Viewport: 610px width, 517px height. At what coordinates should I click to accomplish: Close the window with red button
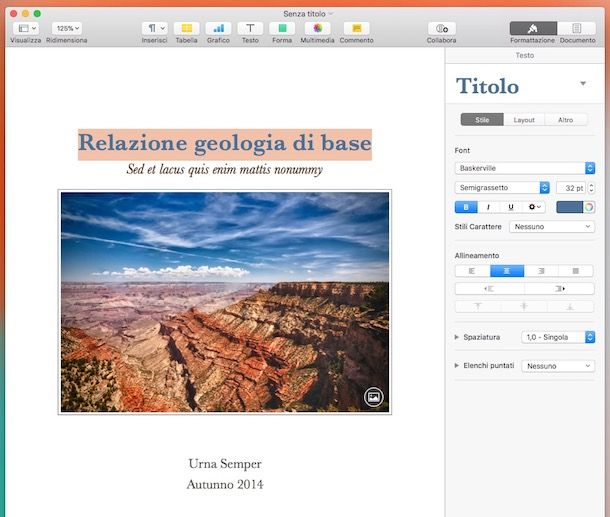(14, 14)
